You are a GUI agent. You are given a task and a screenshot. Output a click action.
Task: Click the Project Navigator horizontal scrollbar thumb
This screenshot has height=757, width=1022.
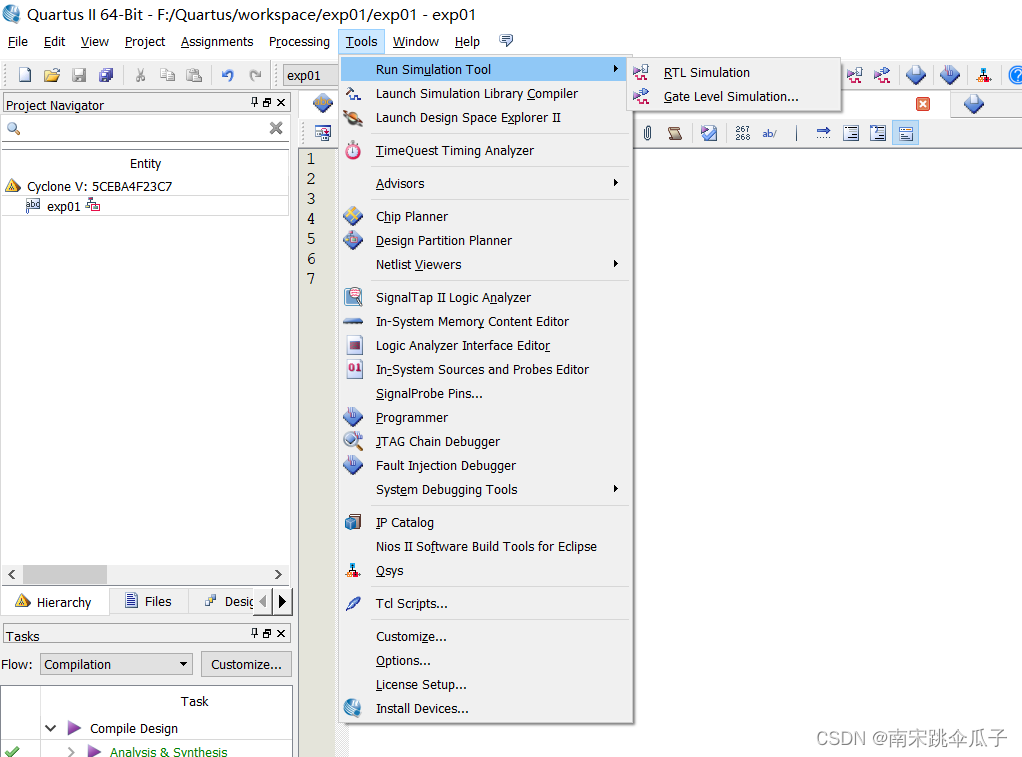[65, 574]
